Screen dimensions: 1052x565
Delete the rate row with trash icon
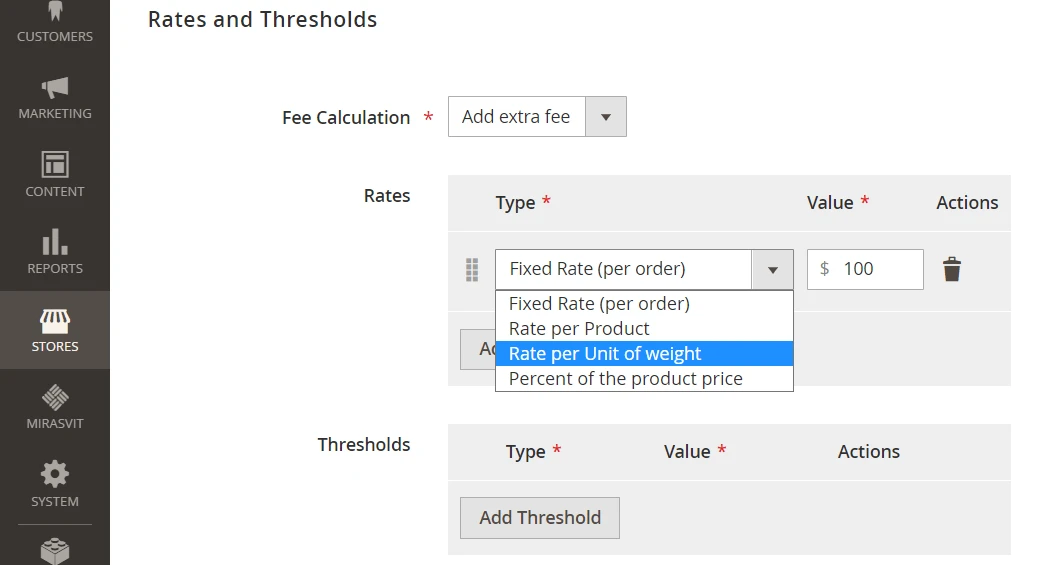952,269
